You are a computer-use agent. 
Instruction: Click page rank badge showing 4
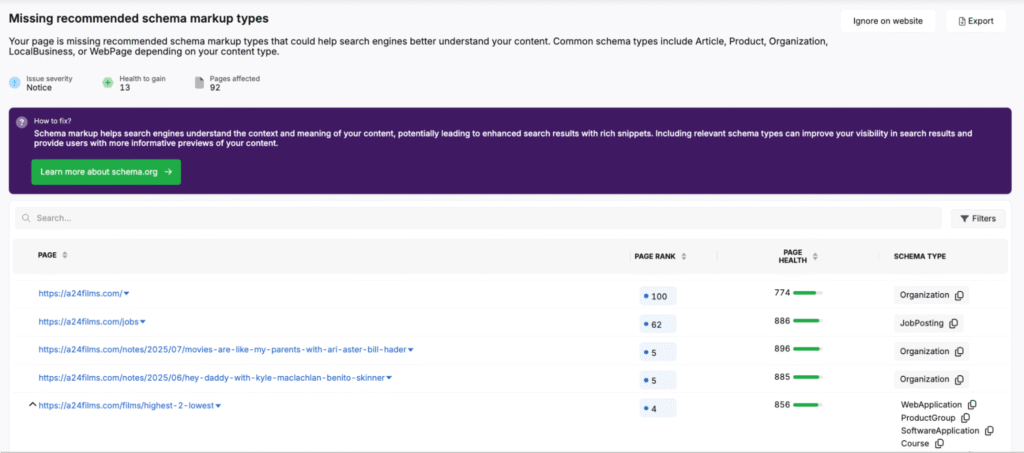[658, 409]
